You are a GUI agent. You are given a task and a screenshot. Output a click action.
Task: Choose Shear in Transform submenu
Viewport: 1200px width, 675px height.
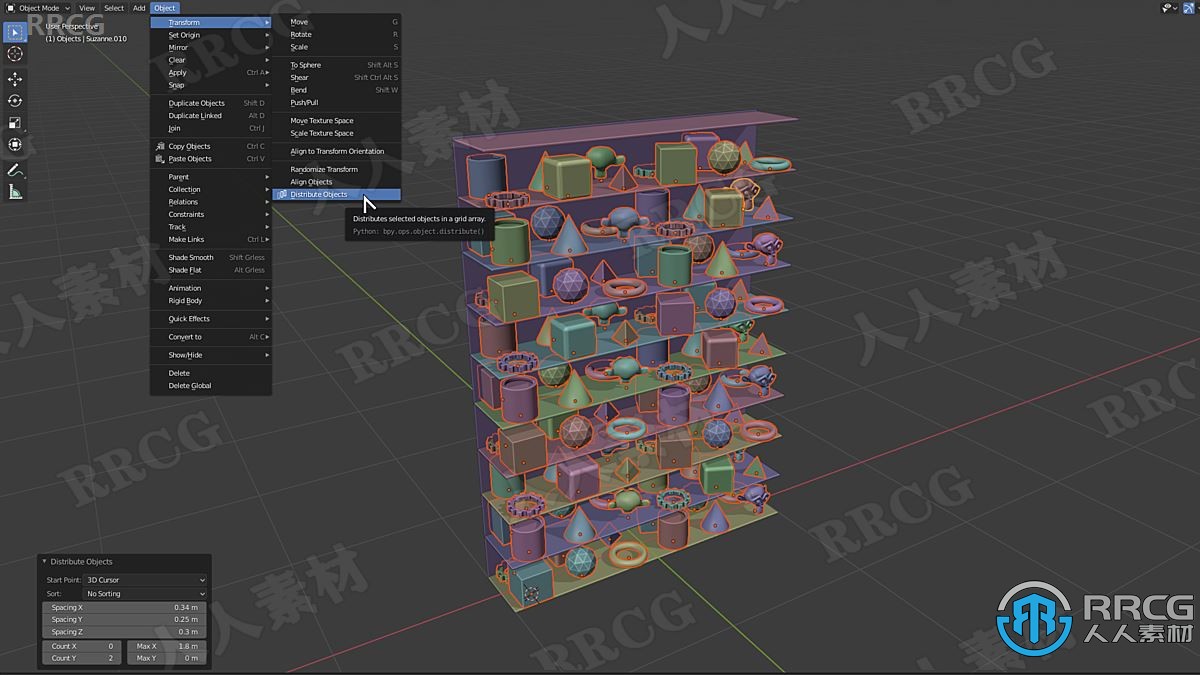(x=337, y=77)
